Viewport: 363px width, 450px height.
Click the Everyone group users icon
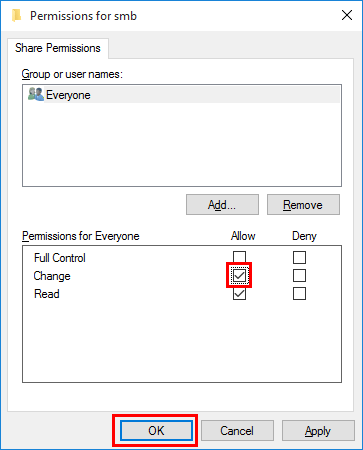(36, 94)
